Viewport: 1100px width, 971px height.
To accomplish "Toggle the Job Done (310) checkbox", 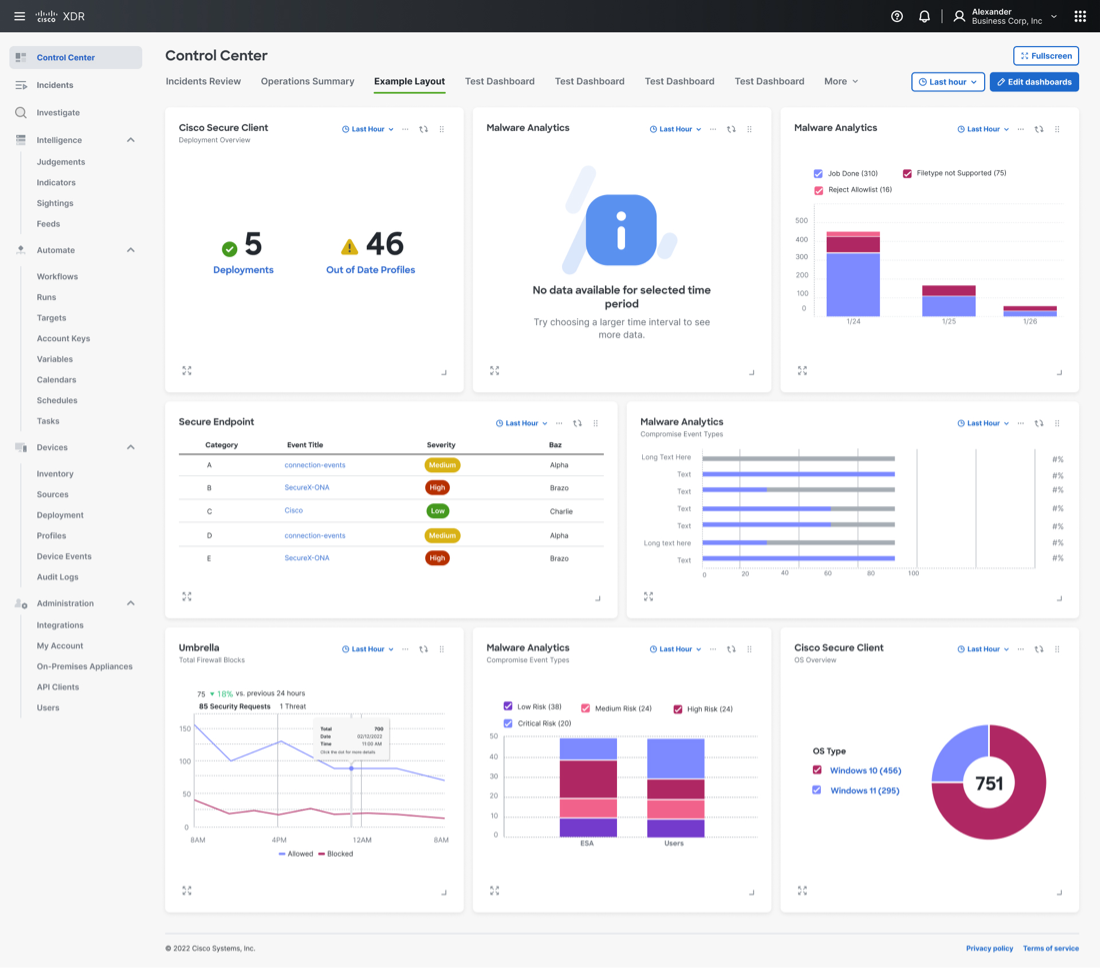I will (819, 173).
